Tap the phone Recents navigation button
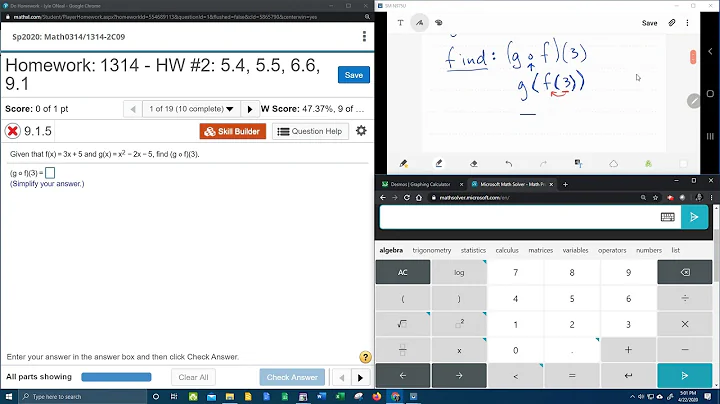Image resolution: width=720 pixels, height=404 pixels. coord(710,136)
